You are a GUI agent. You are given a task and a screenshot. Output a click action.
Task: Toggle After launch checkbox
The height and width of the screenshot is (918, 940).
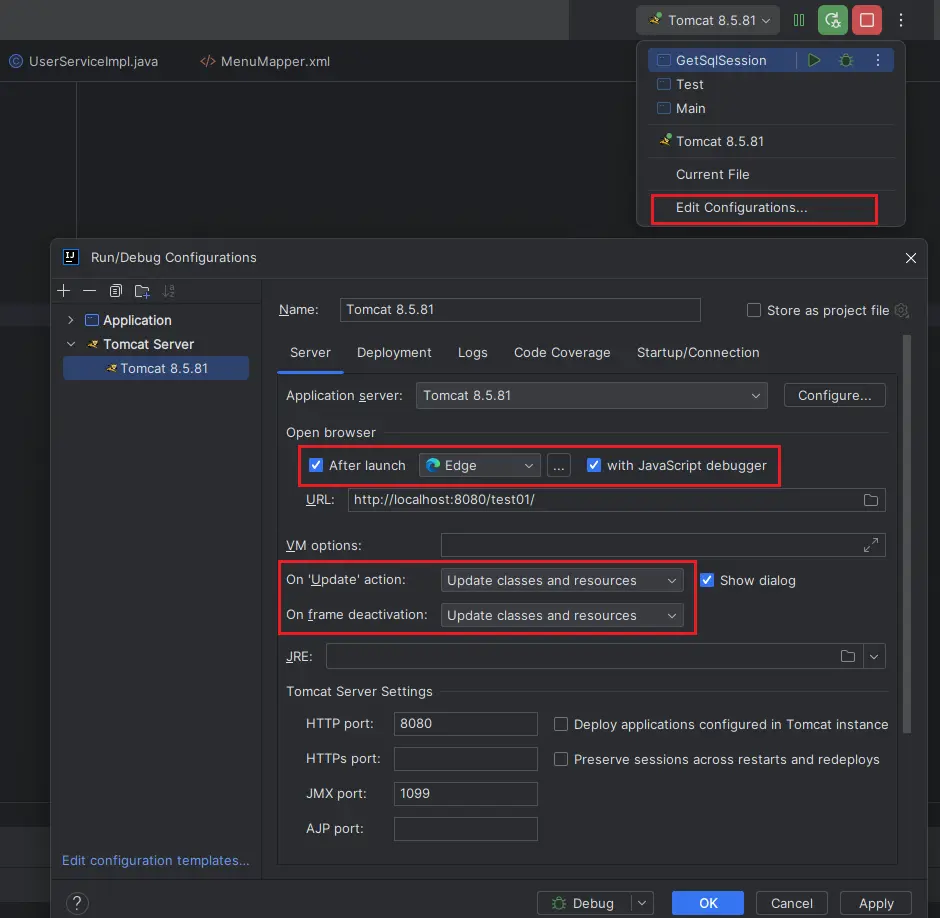316,465
